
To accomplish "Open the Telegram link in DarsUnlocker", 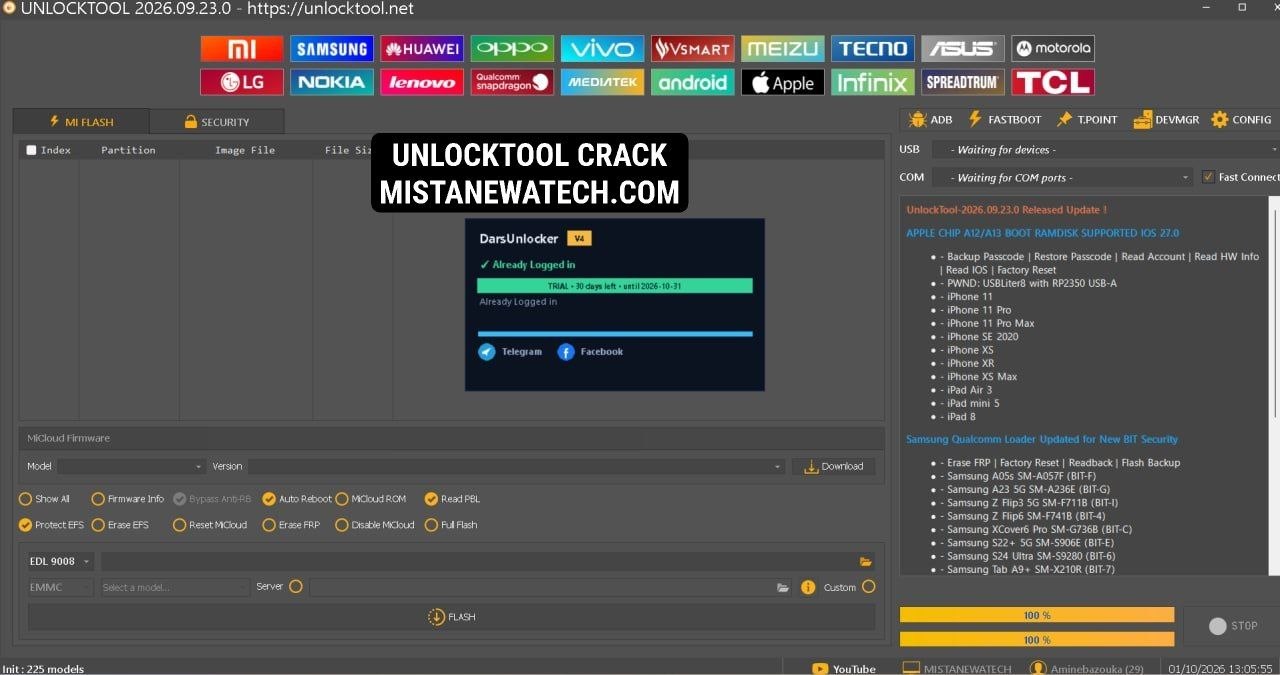I will click(x=510, y=352).
